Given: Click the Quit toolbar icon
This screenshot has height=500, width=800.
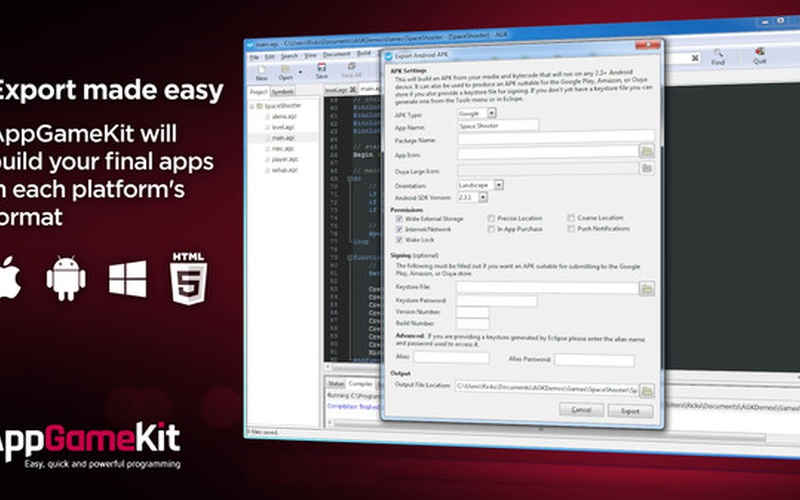Looking at the screenshot, I should click(x=759, y=53).
